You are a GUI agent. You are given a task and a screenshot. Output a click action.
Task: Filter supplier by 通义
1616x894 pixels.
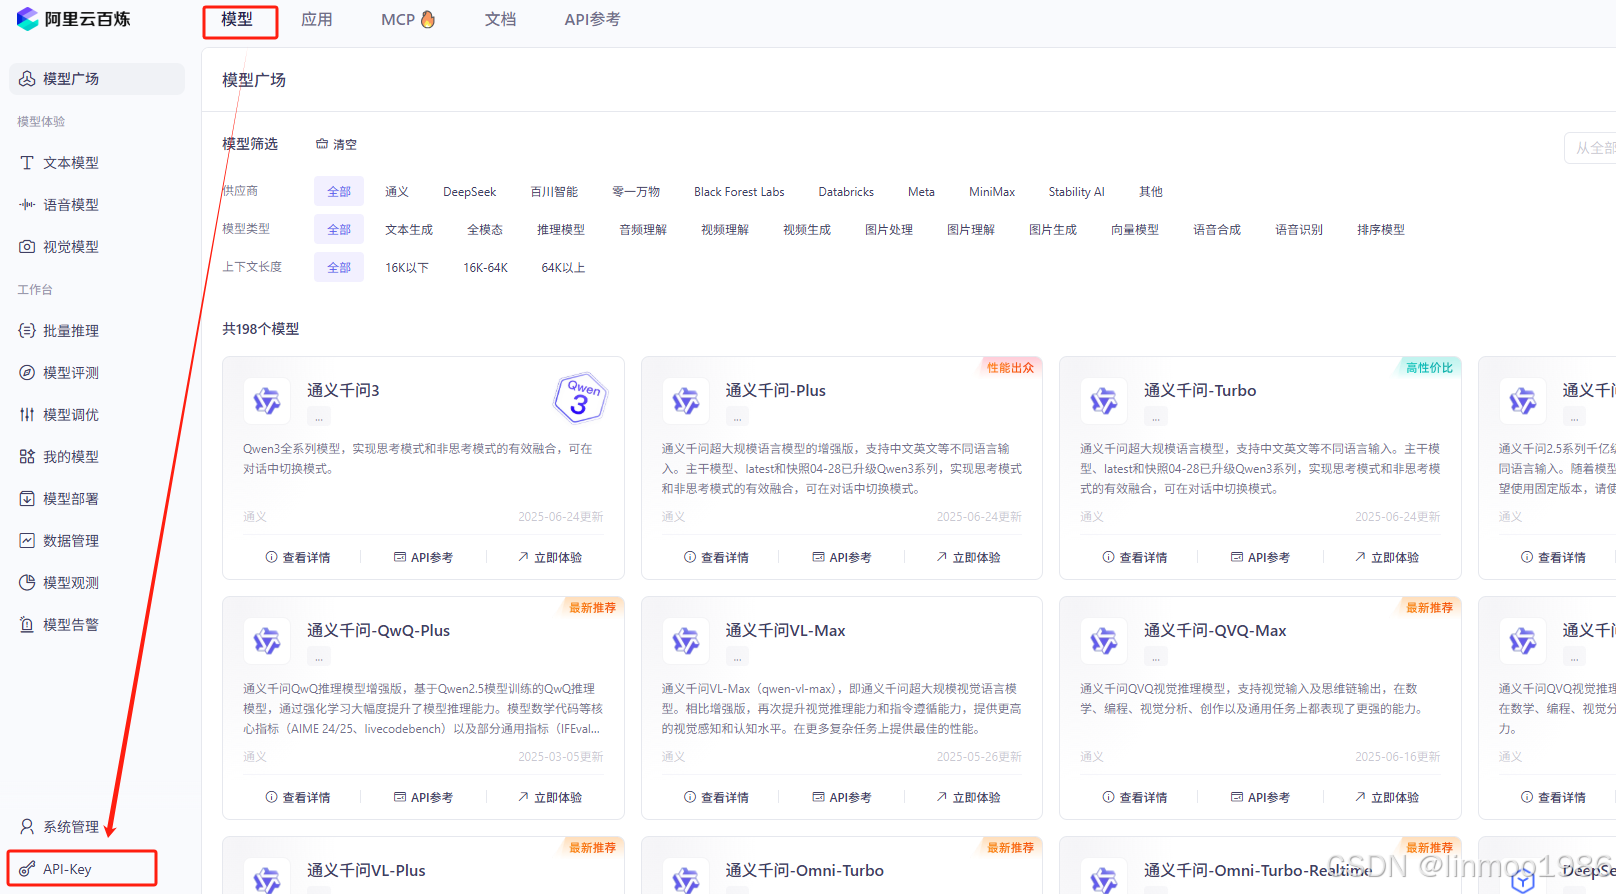point(397,191)
